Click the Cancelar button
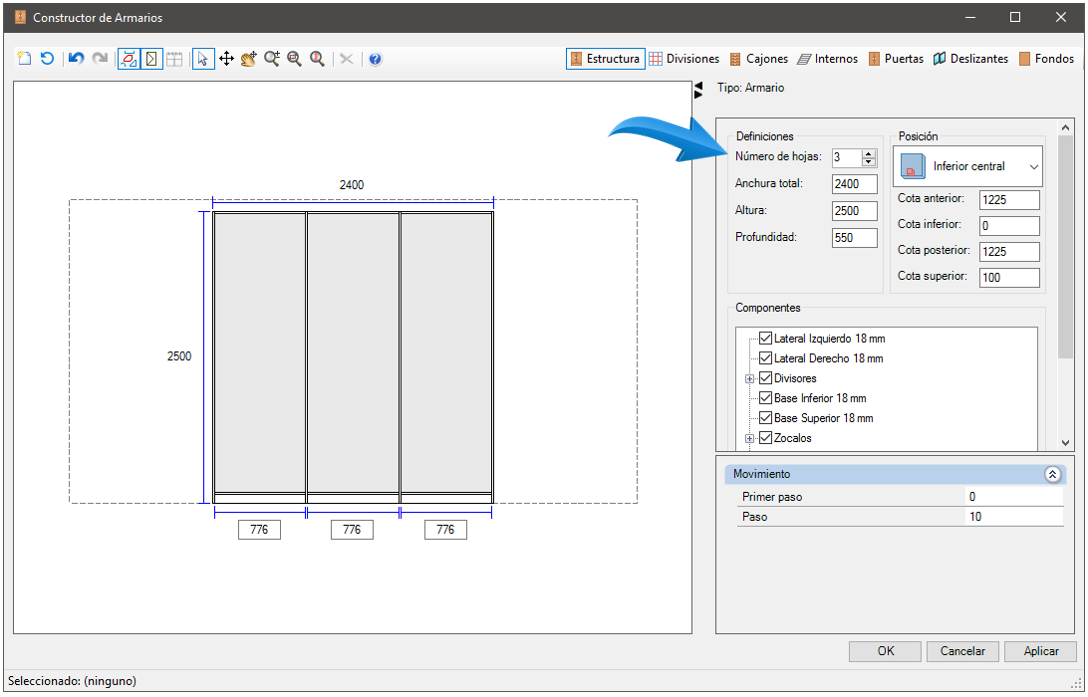This screenshot has width=1088, height=697. click(x=962, y=651)
